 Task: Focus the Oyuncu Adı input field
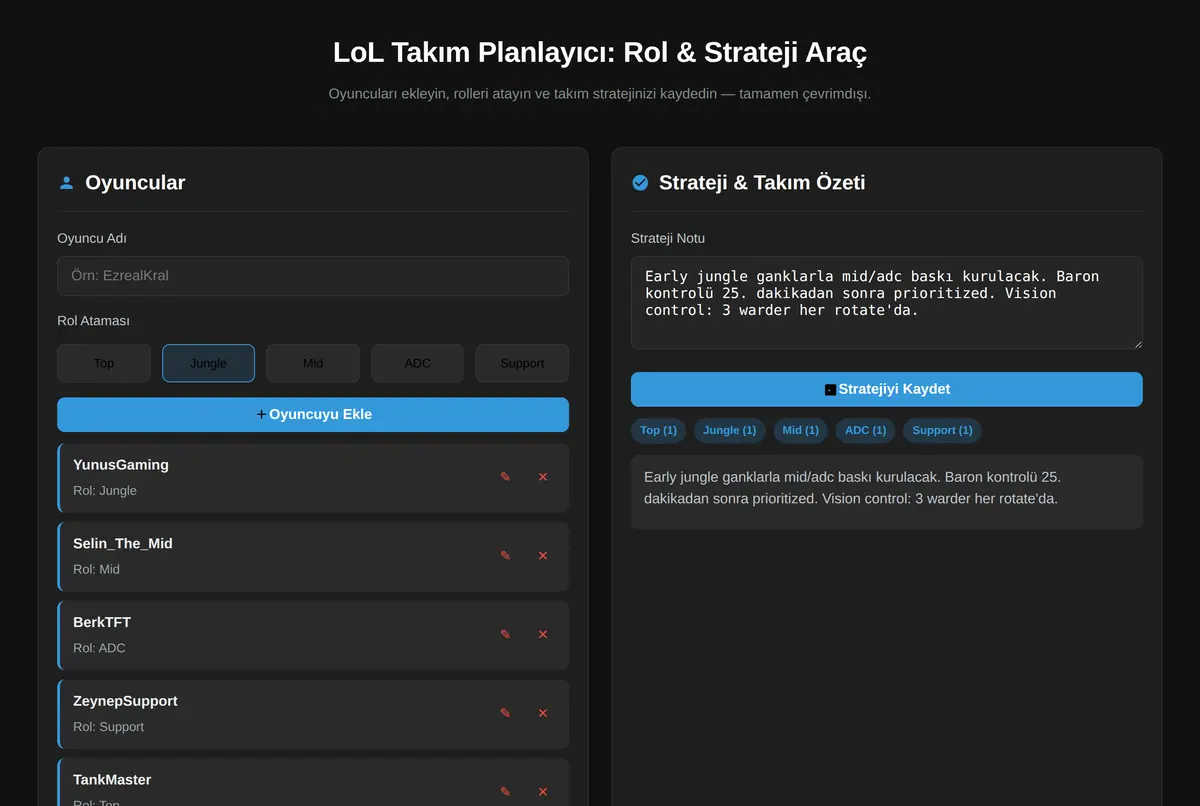coord(313,275)
